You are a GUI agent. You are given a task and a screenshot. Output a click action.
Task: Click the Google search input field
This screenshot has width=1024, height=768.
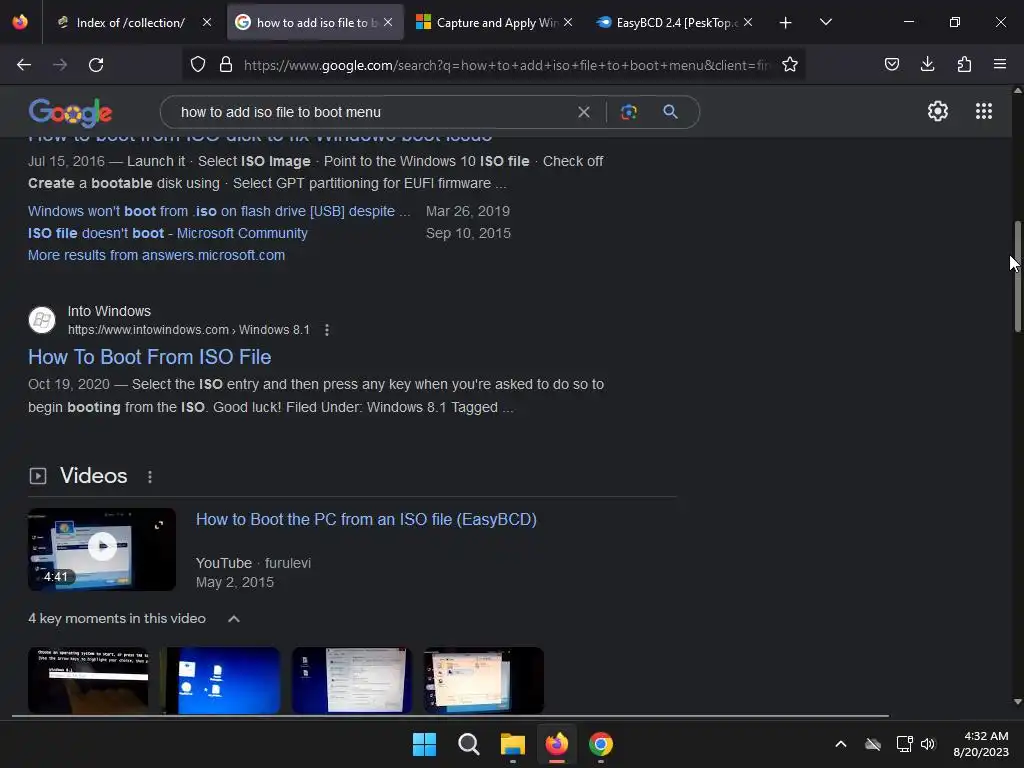coord(372,112)
